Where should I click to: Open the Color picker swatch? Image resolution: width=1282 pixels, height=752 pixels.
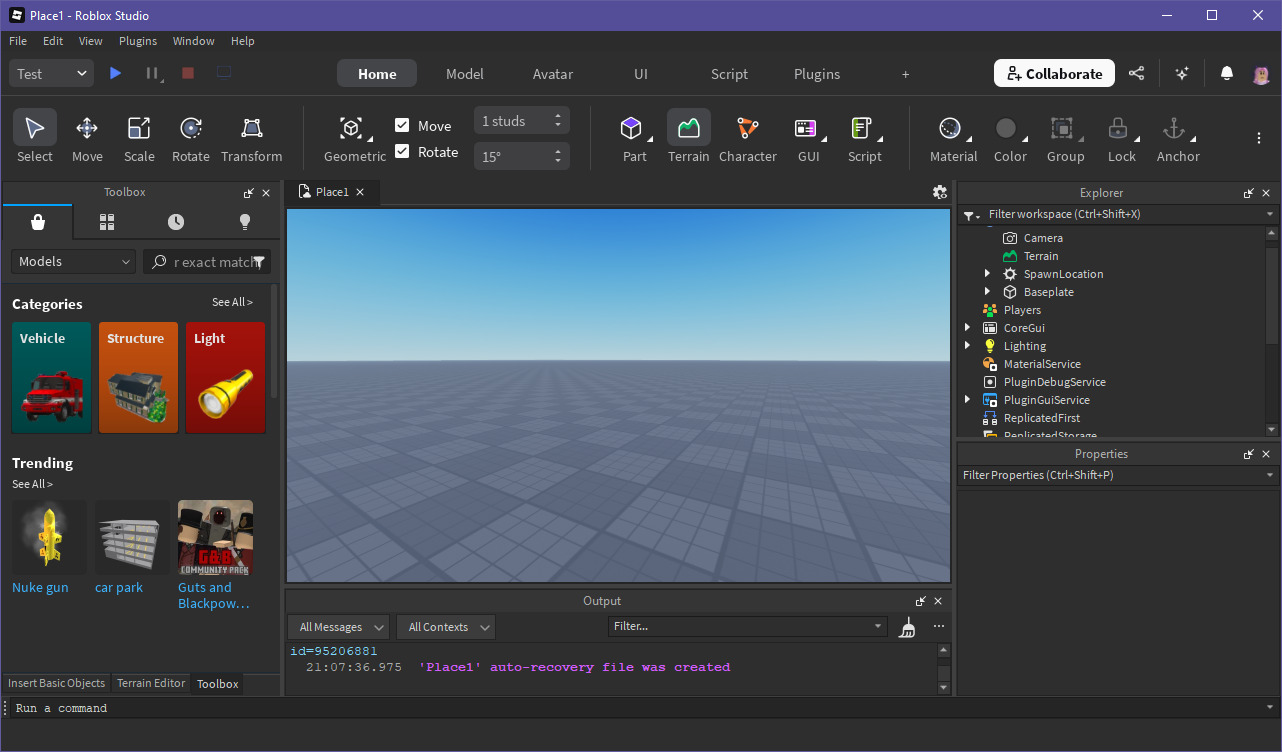coord(1006,128)
